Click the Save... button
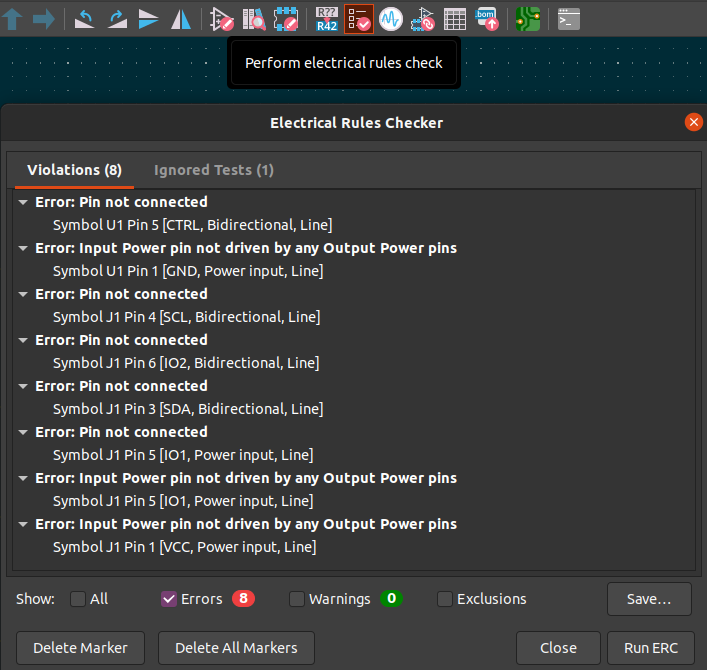Screen dimensions: 707x670 (649, 599)
